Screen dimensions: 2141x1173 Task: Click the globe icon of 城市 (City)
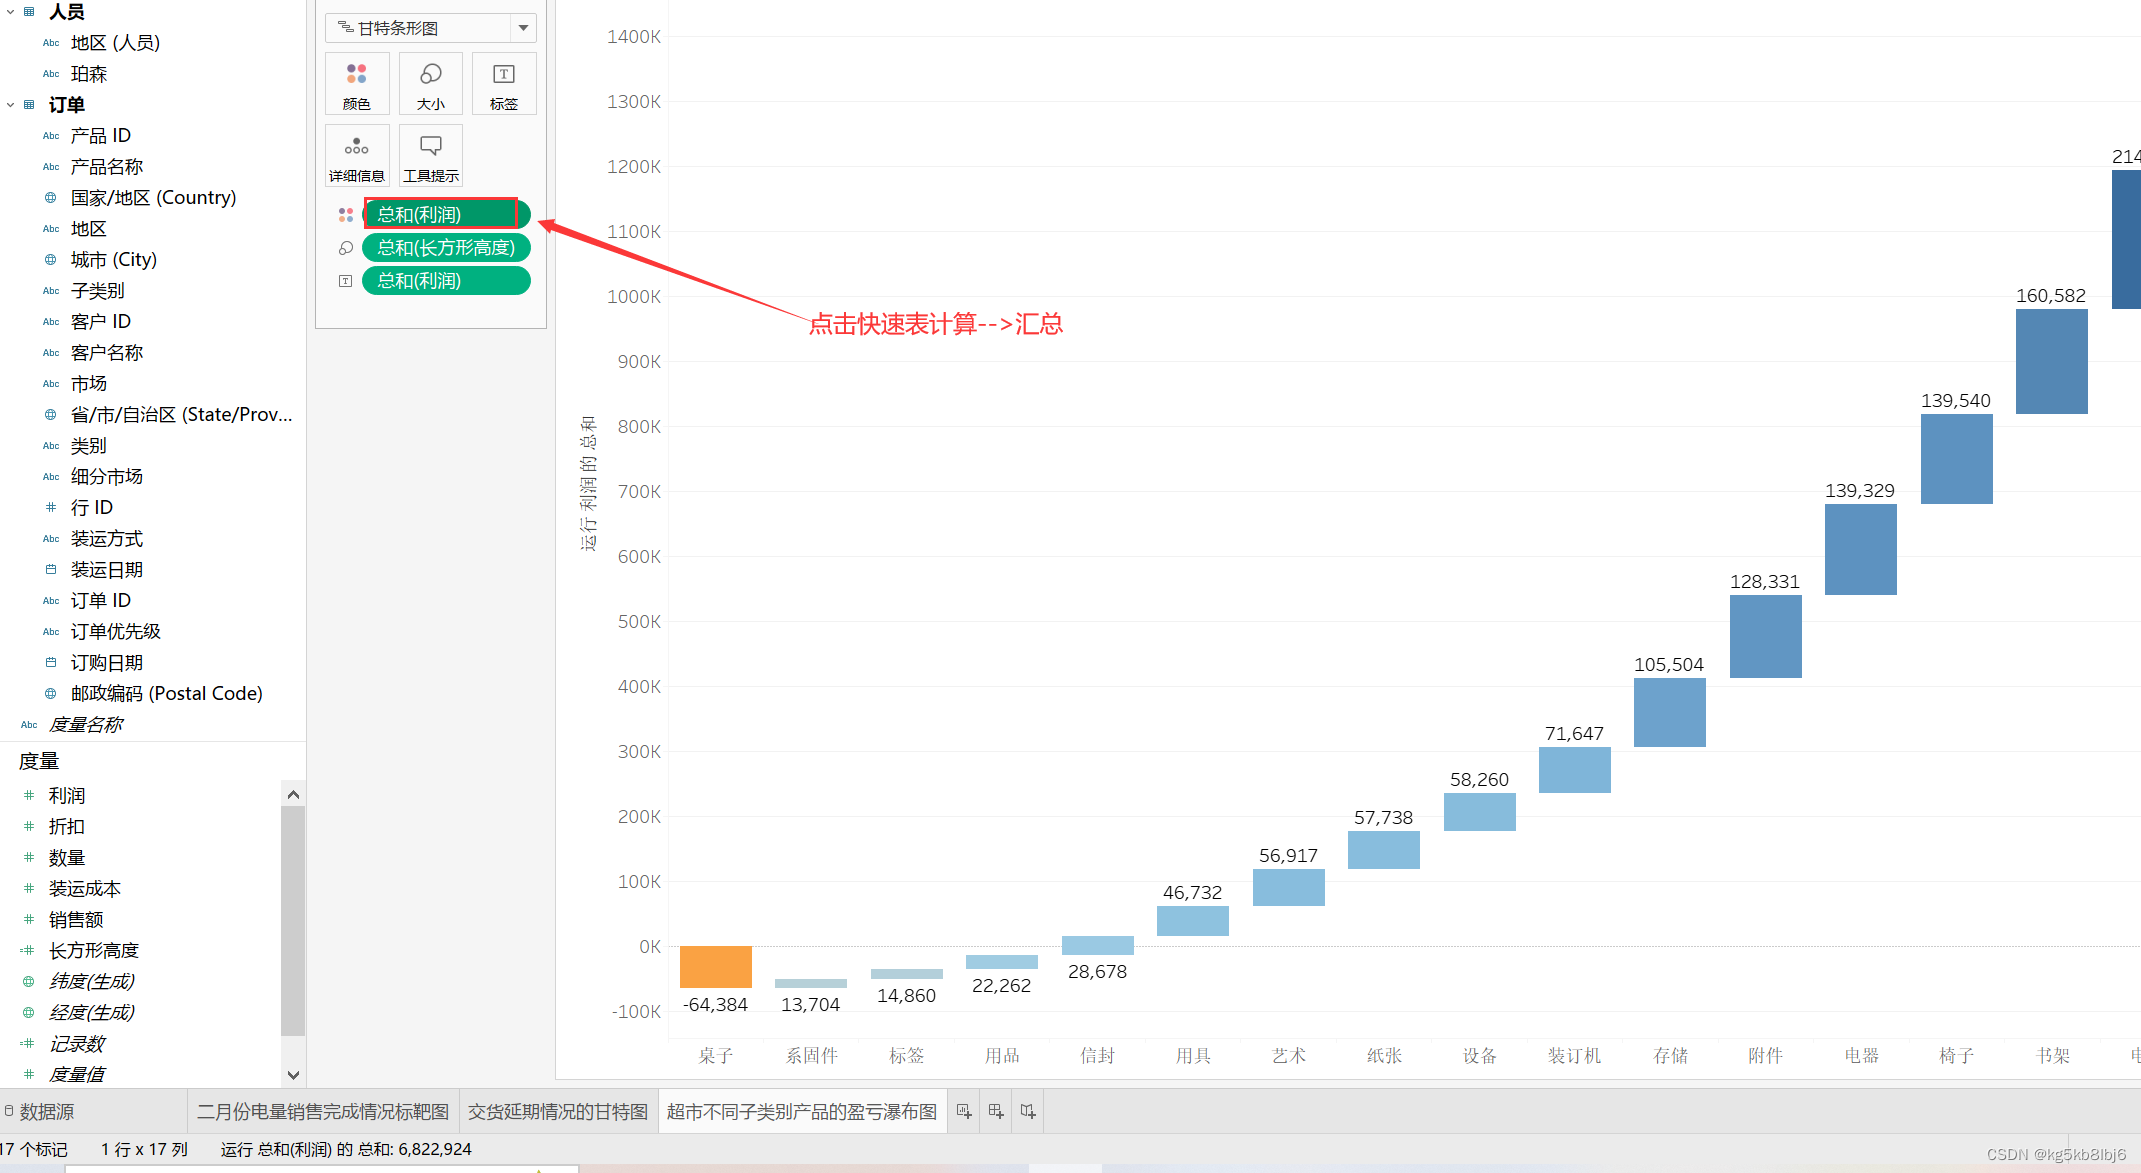(x=51, y=260)
